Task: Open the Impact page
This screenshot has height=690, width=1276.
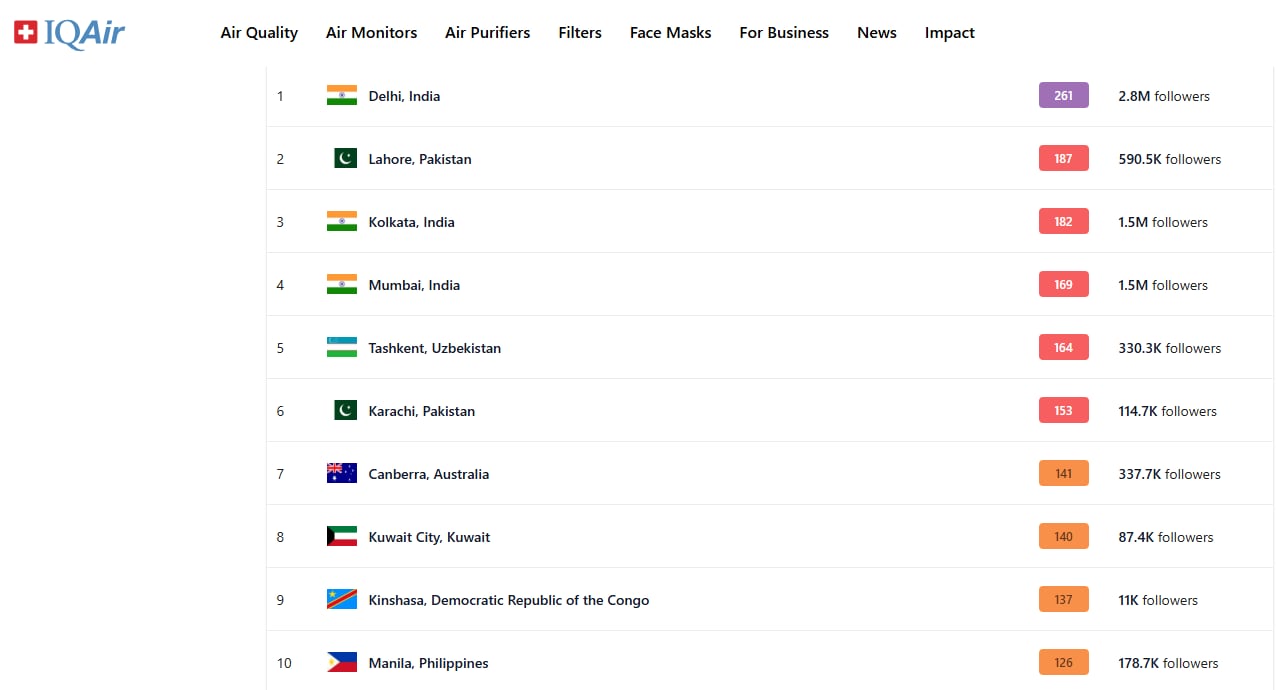Action: [x=949, y=33]
